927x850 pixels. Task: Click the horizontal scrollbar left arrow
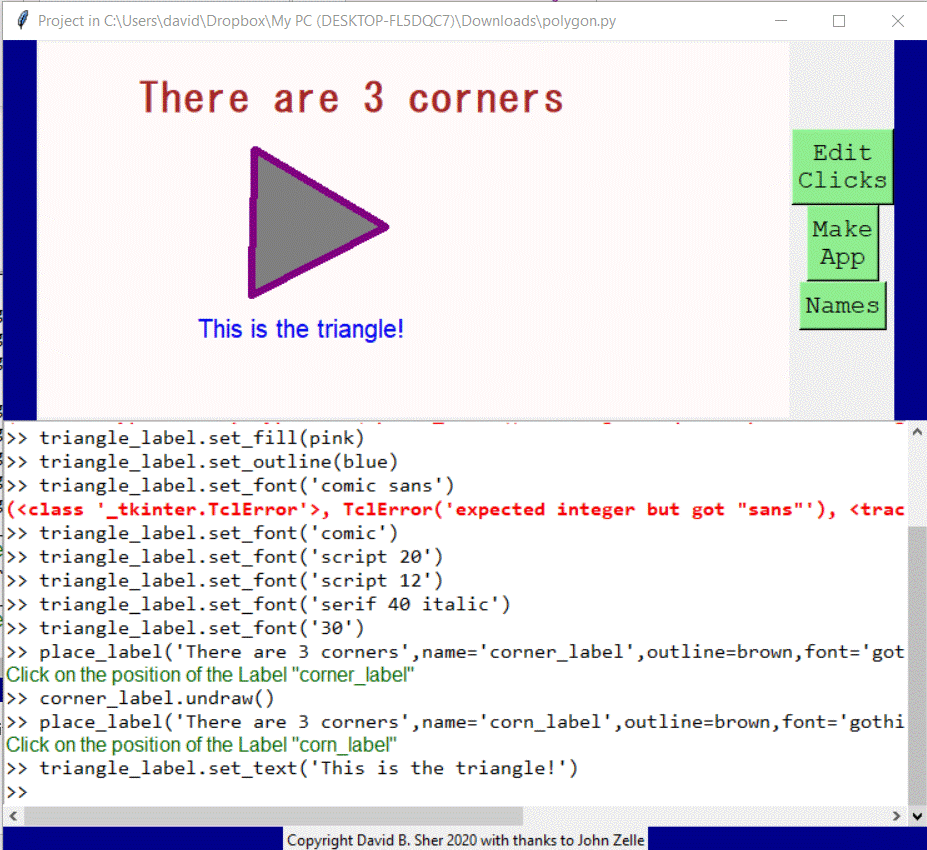pyautogui.click(x=13, y=816)
